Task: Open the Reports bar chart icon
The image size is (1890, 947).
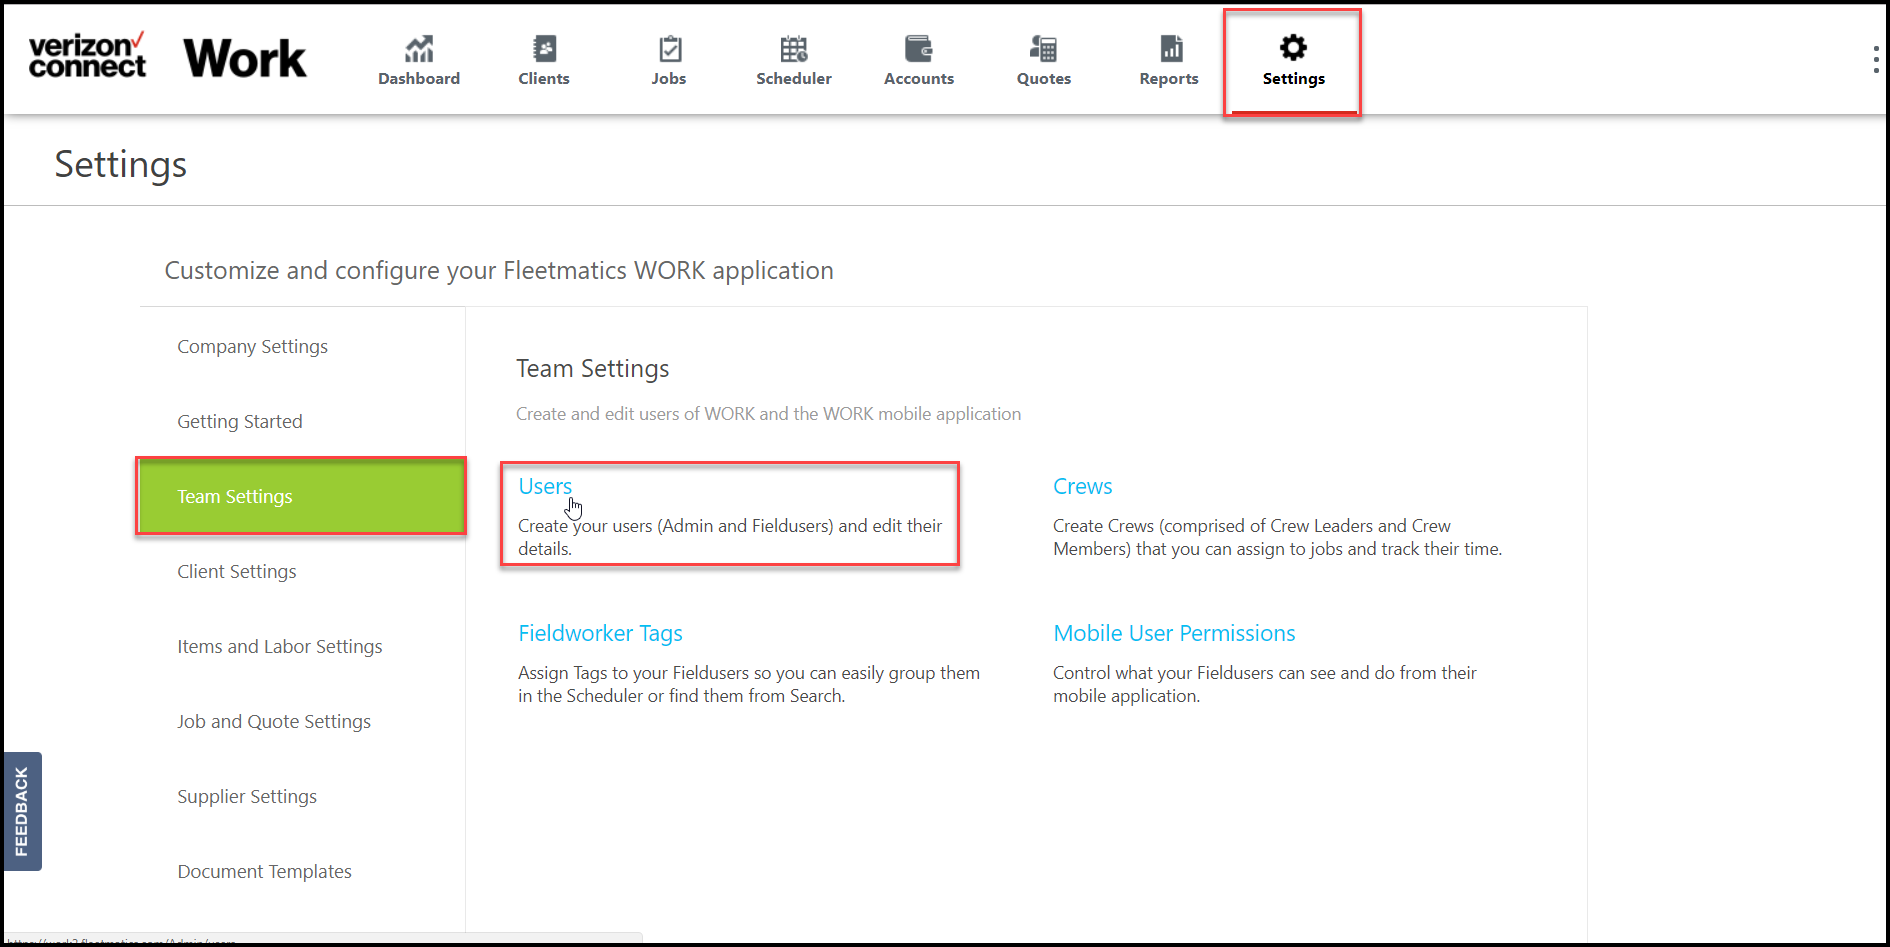Action: (1170, 48)
